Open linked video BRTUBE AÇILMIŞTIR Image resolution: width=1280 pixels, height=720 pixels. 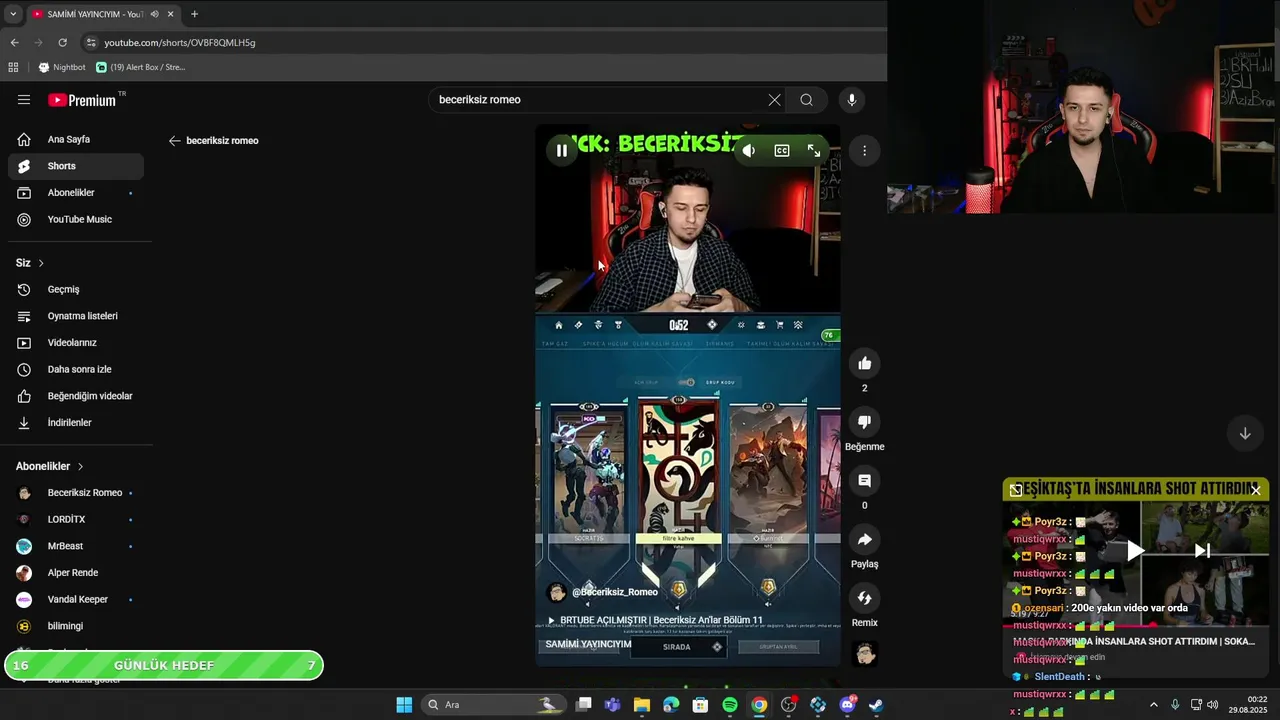(655, 620)
